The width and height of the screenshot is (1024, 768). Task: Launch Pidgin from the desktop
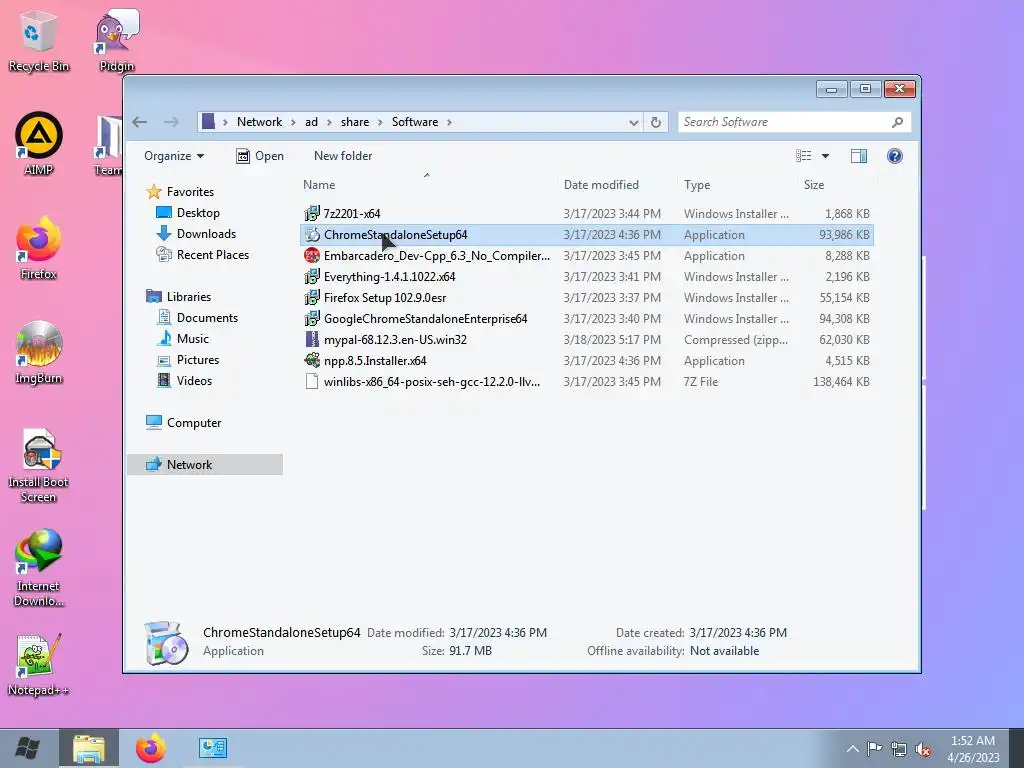(x=117, y=40)
